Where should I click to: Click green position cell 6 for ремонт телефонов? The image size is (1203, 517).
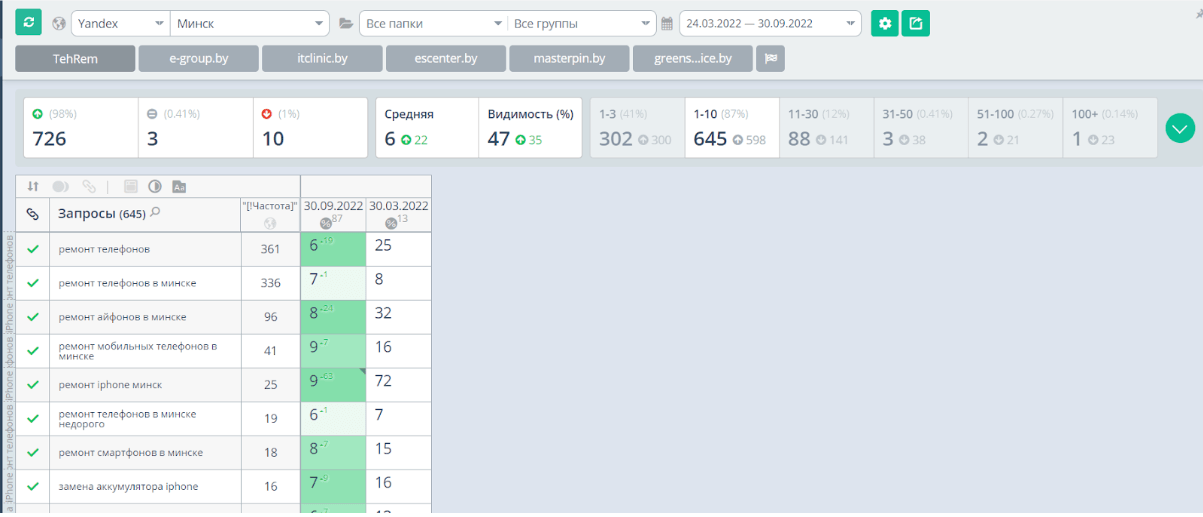pyautogui.click(x=333, y=249)
